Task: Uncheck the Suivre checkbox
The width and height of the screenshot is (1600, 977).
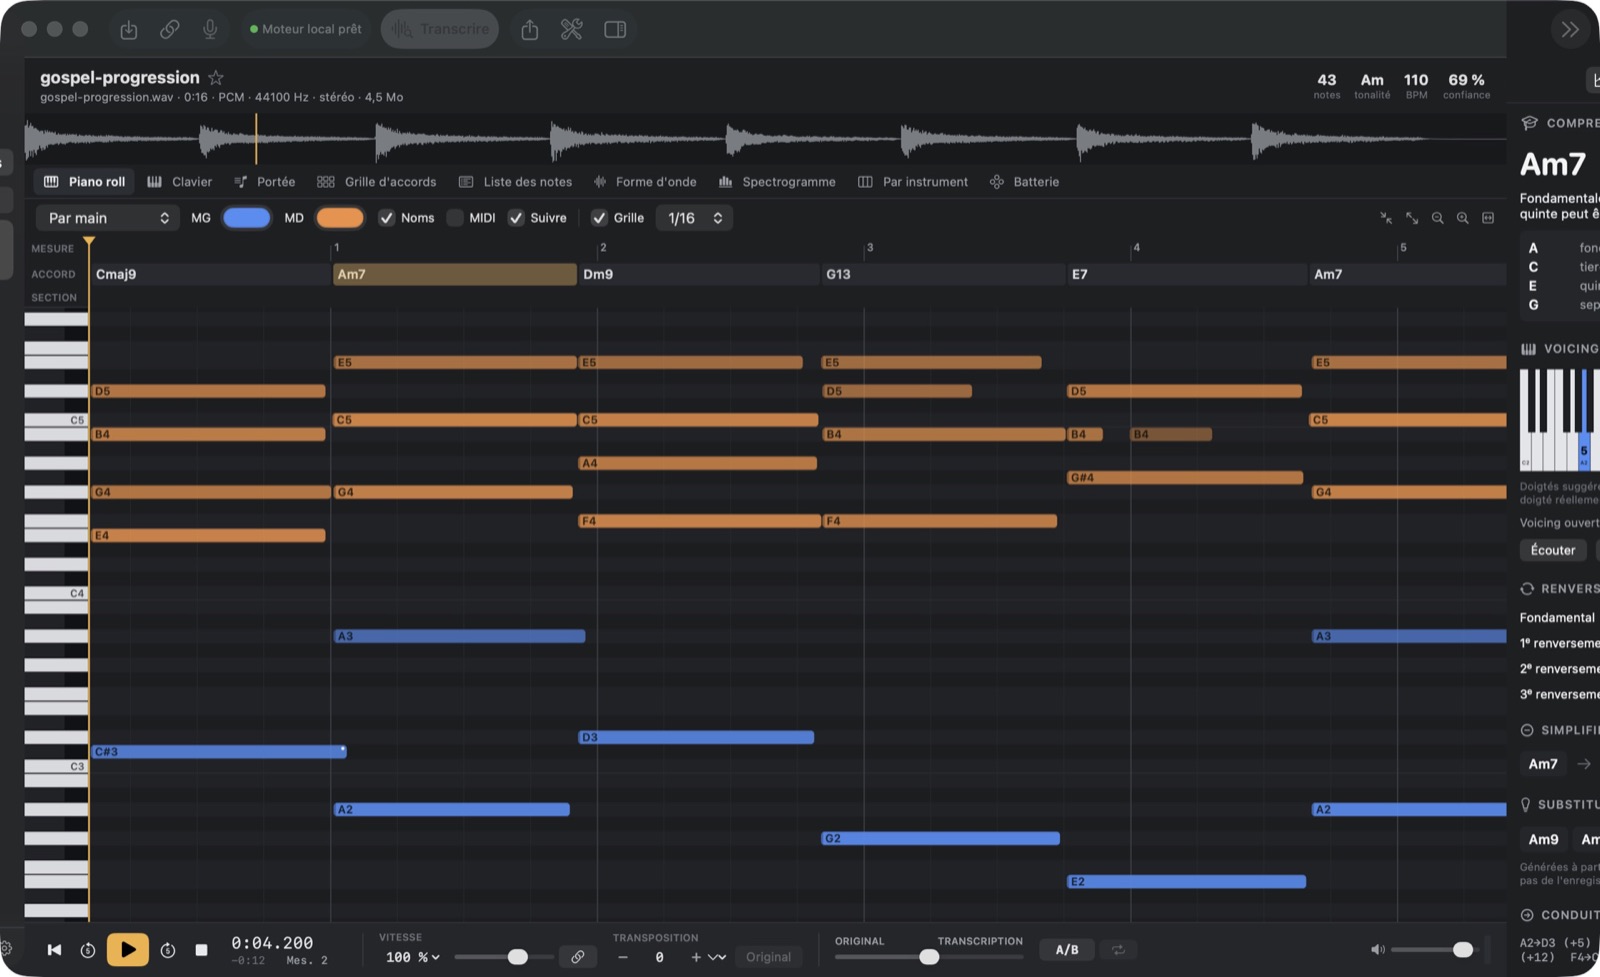Action: [516, 218]
